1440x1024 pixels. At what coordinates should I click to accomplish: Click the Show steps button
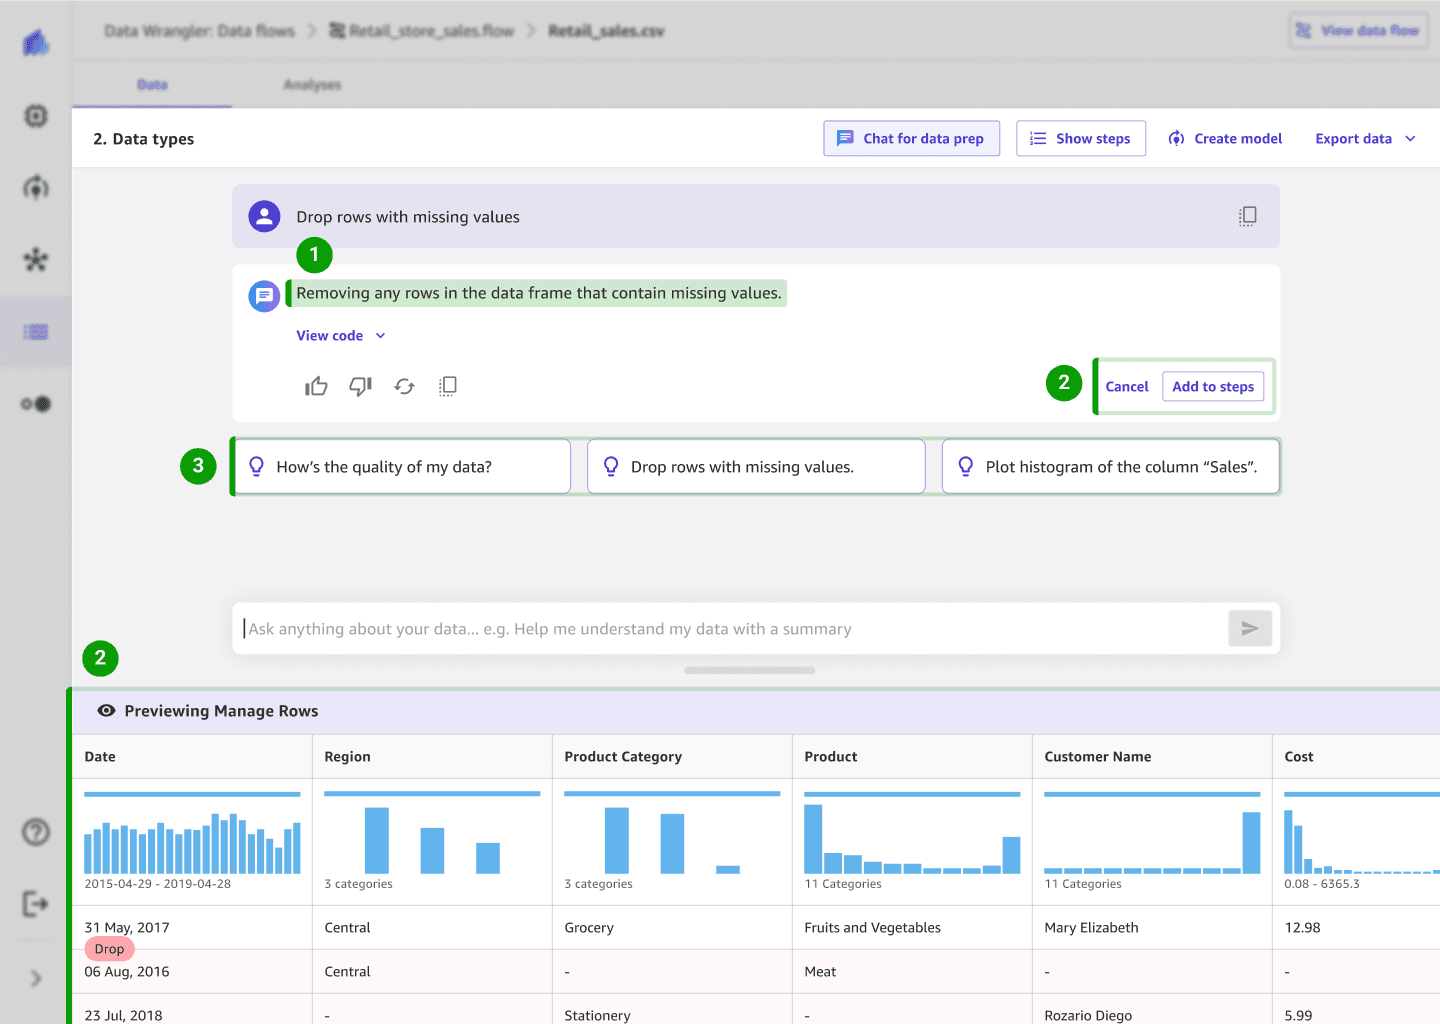(x=1080, y=139)
